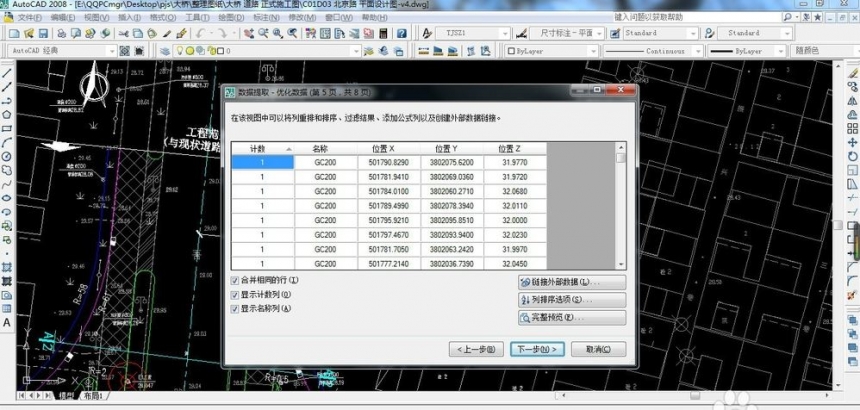Click the 位置 X column header
The width and height of the screenshot is (860, 410).
click(389, 149)
